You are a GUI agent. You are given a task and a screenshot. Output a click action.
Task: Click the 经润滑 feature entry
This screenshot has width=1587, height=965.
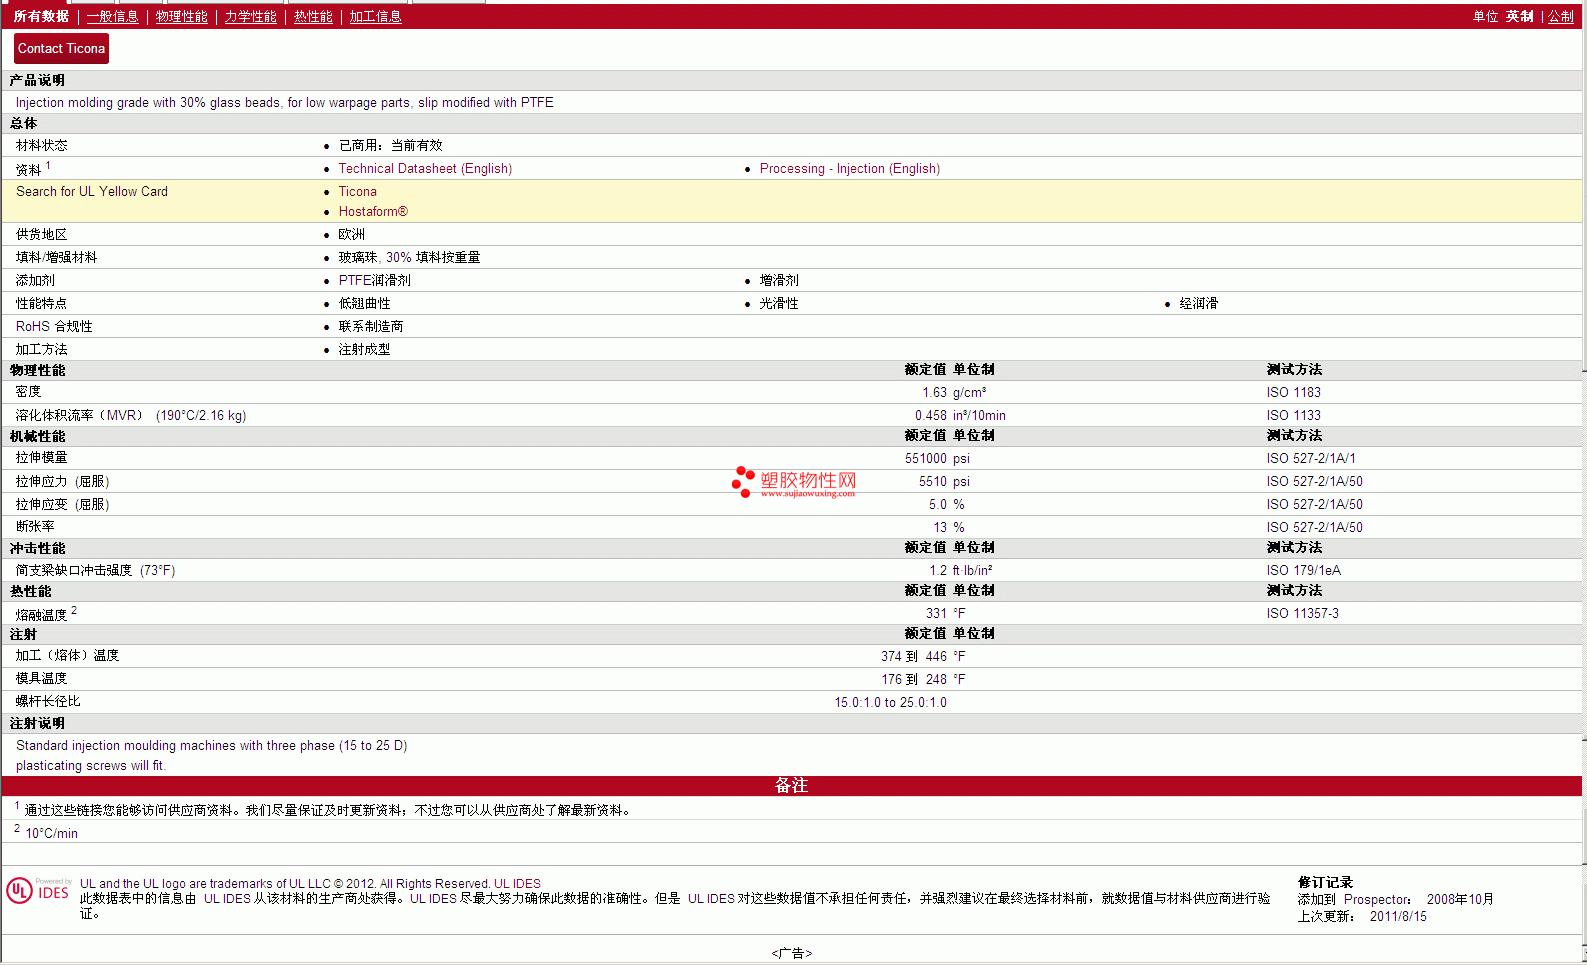pos(1198,303)
